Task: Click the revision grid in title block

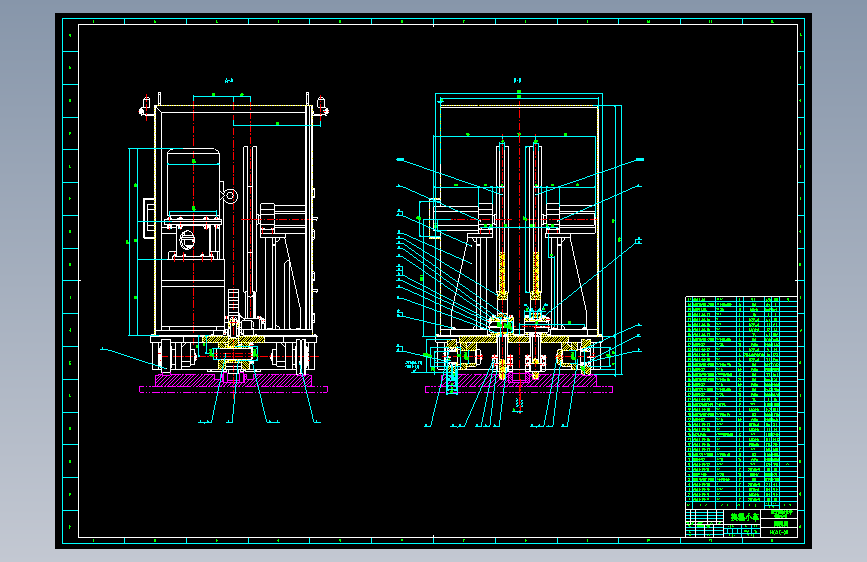Action: [x=704, y=523]
